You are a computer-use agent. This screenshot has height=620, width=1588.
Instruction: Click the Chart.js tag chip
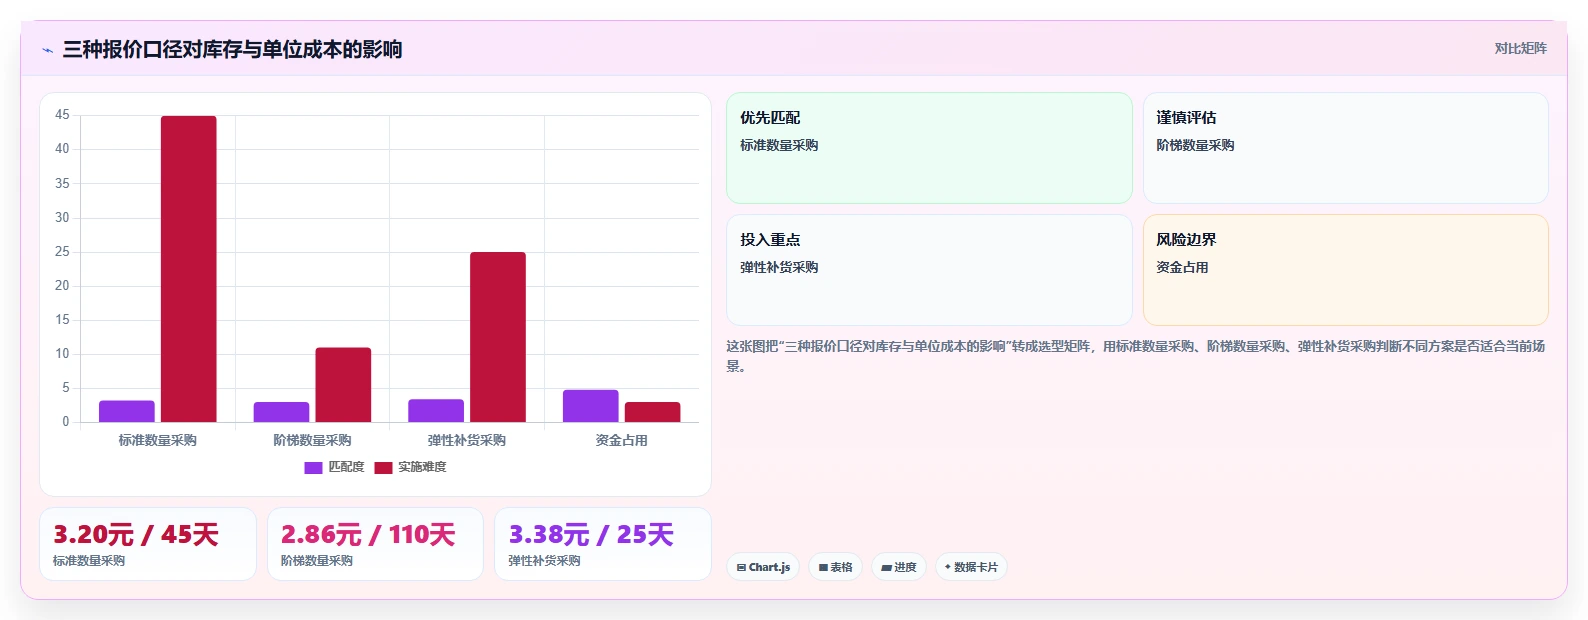(763, 567)
